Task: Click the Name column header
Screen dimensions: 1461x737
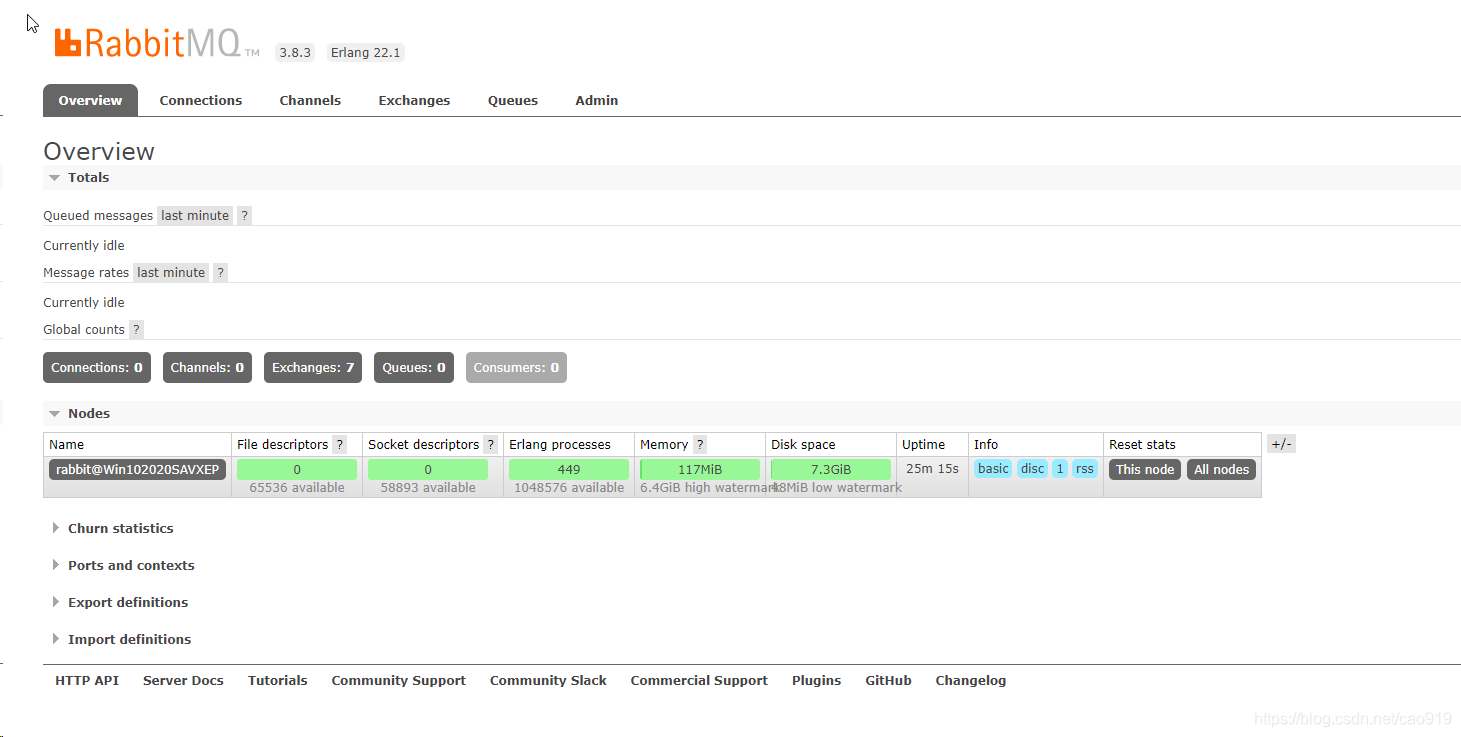Action: click(x=66, y=444)
